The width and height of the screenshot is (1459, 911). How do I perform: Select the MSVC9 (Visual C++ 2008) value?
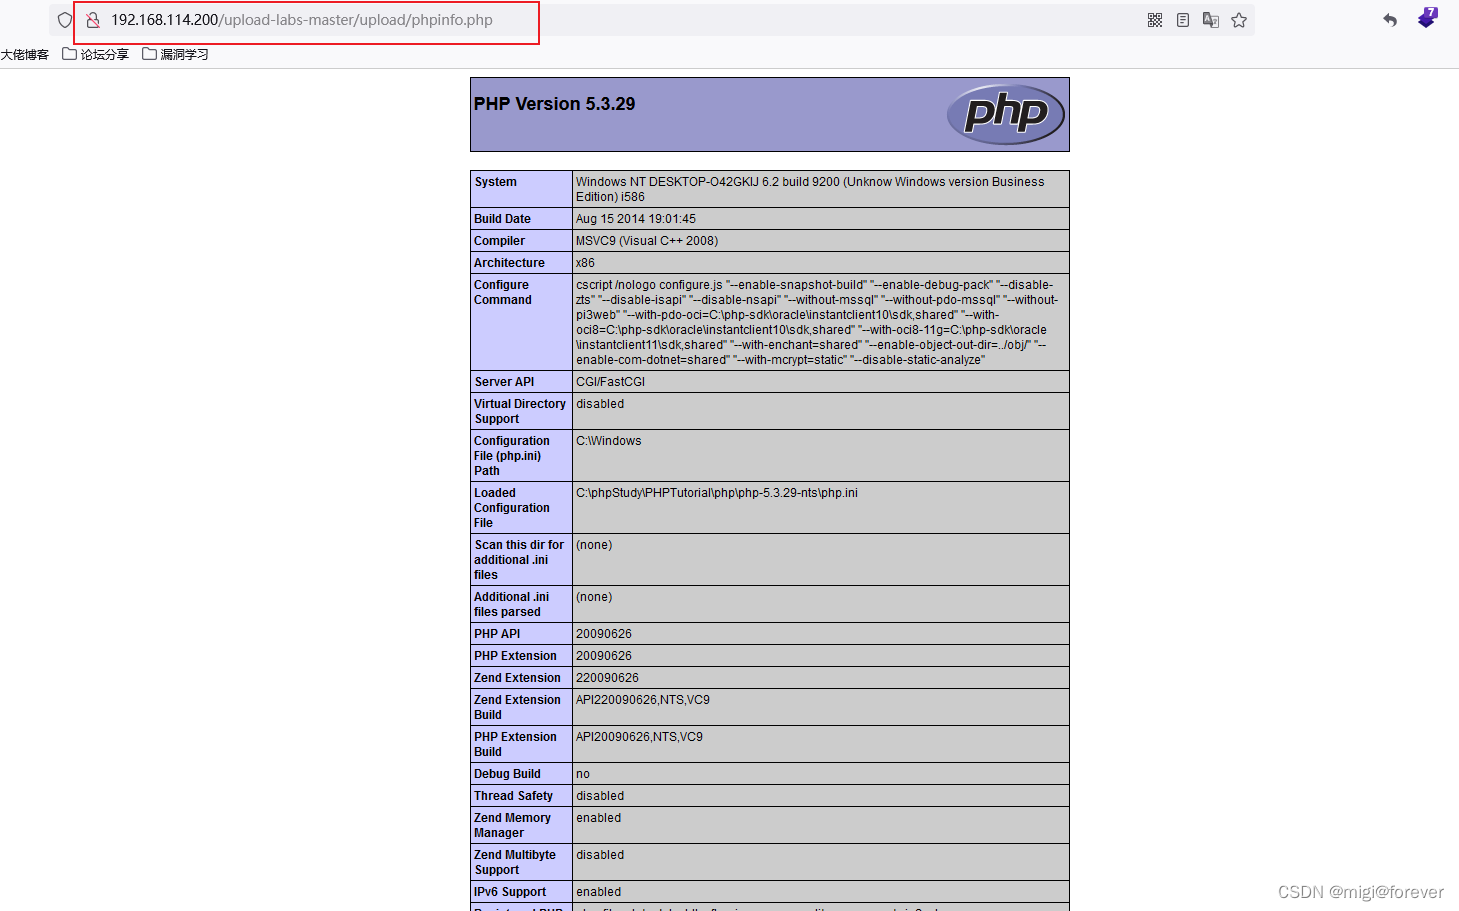(x=647, y=241)
